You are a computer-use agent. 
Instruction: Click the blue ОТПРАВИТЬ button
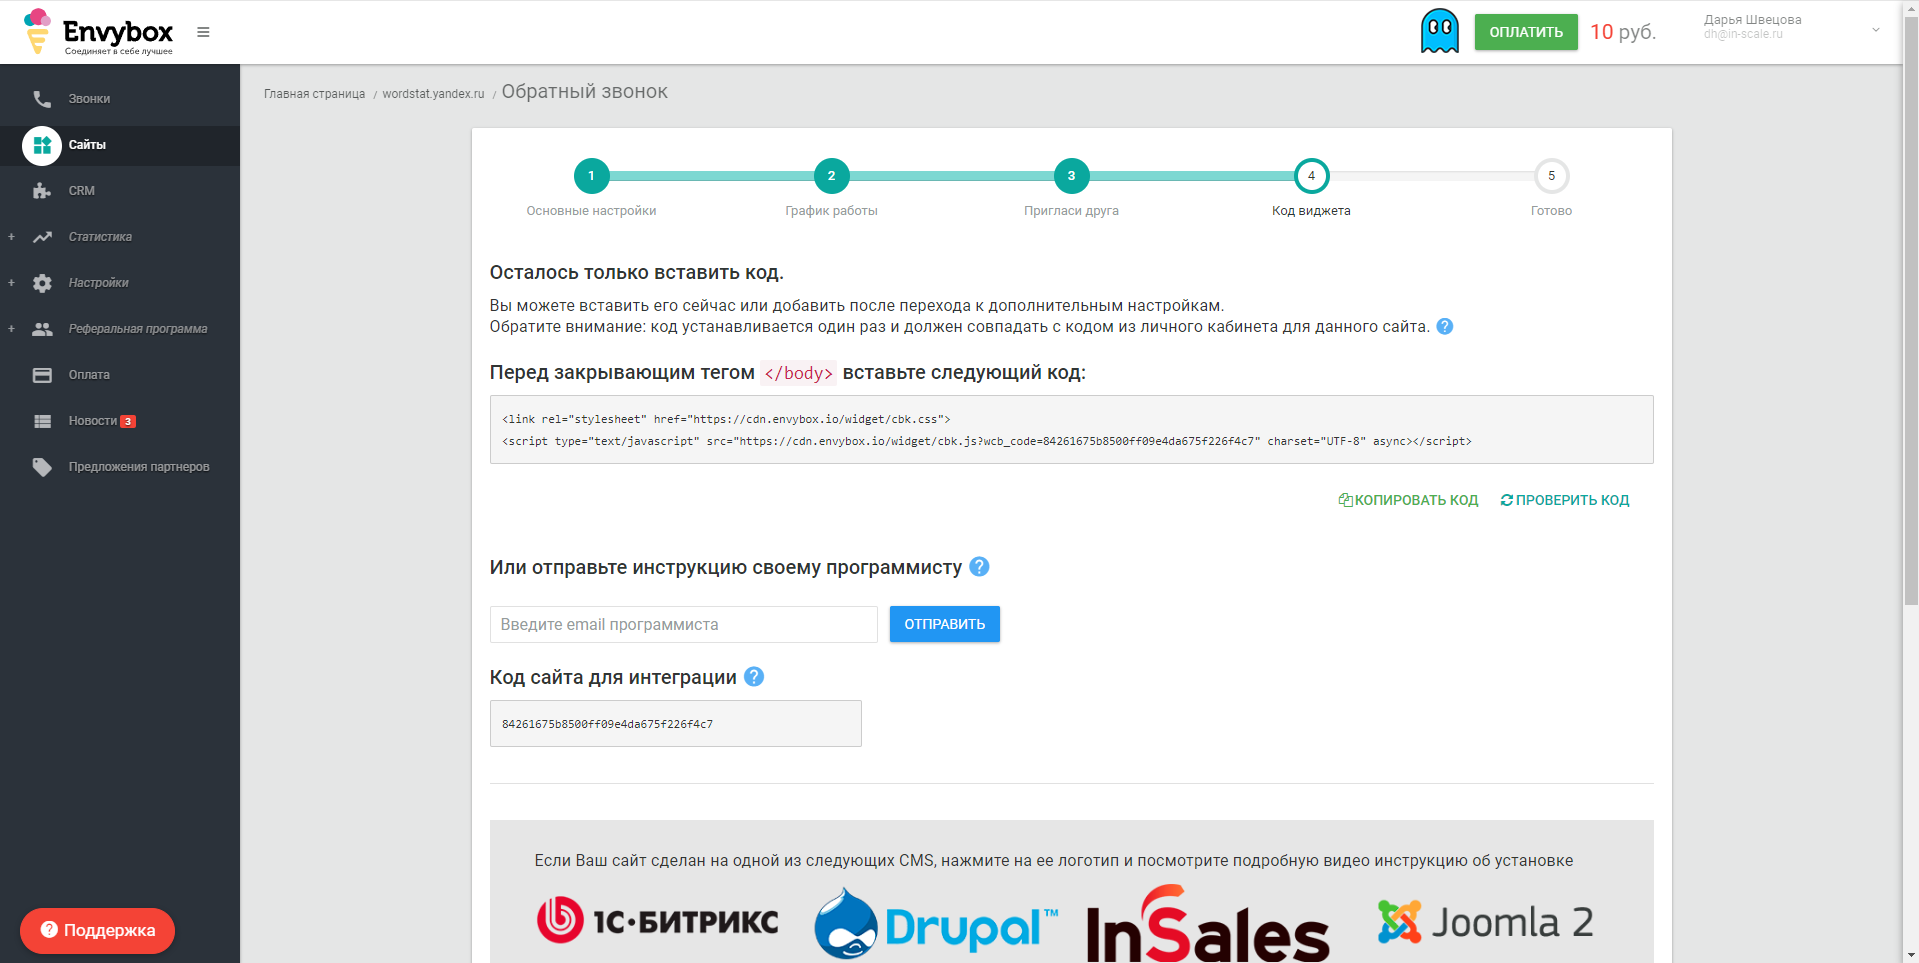click(945, 624)
